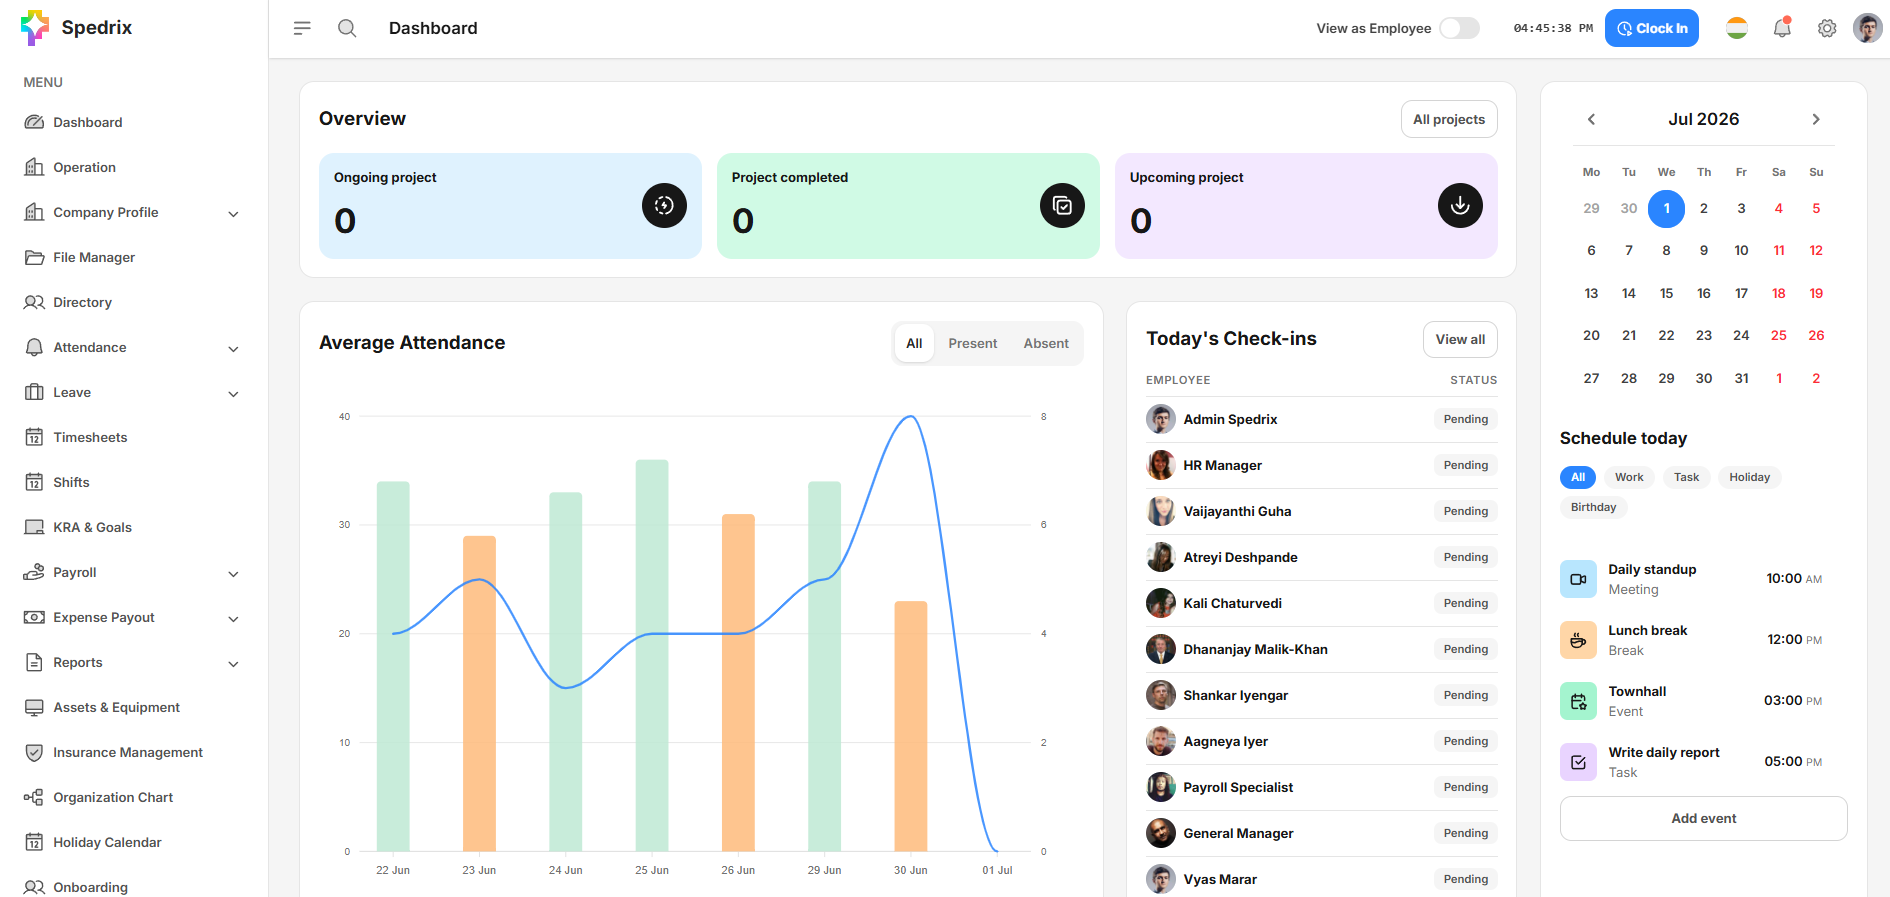Click the Upcoming project download icon
Viewport: 1890px width, 897px height.
1460,205
